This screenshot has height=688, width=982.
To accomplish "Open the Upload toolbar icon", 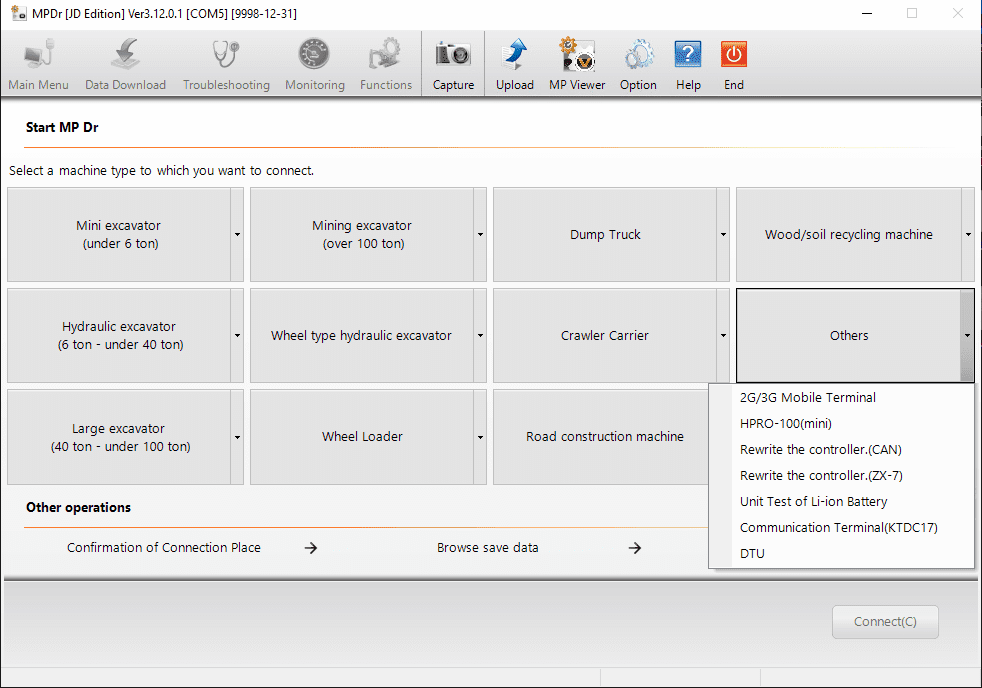I will (515, 55).
